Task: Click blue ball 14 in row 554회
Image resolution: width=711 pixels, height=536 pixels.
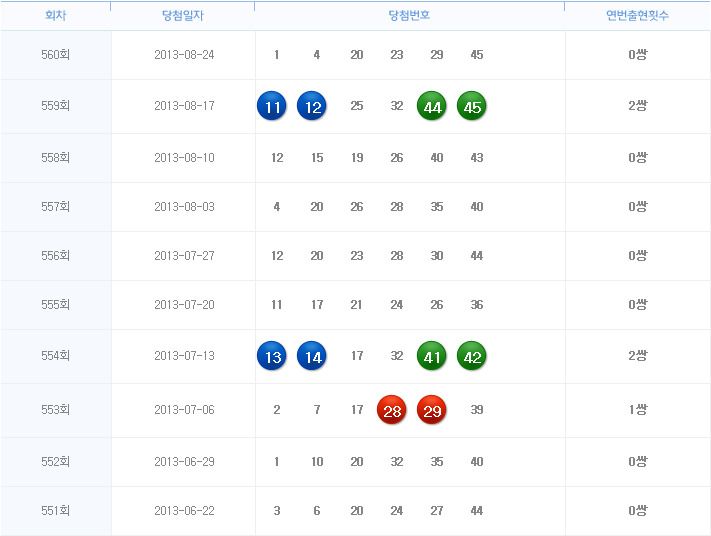Action: (312, 356)
